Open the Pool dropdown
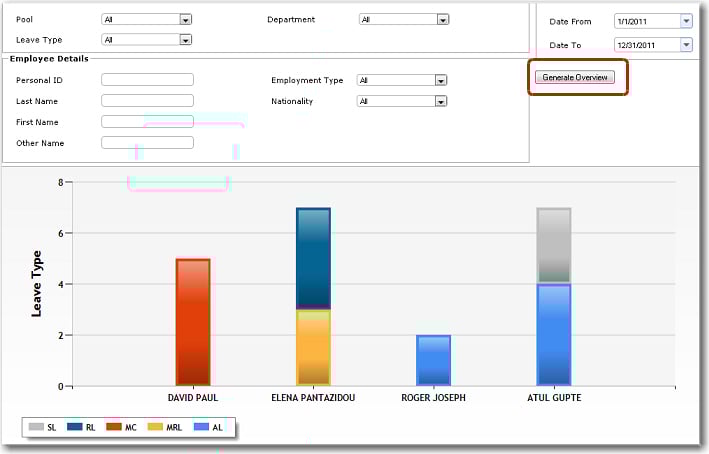 point(185,19)
